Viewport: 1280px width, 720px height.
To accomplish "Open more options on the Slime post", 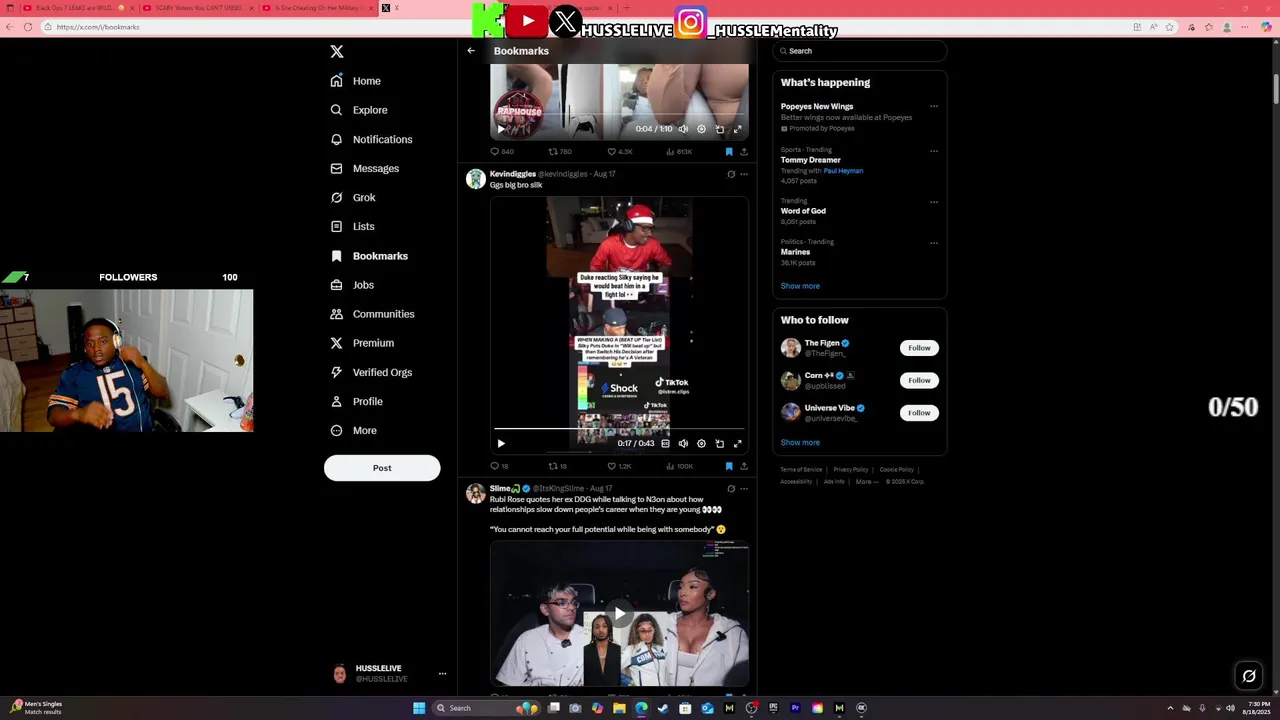I will 744,489.
